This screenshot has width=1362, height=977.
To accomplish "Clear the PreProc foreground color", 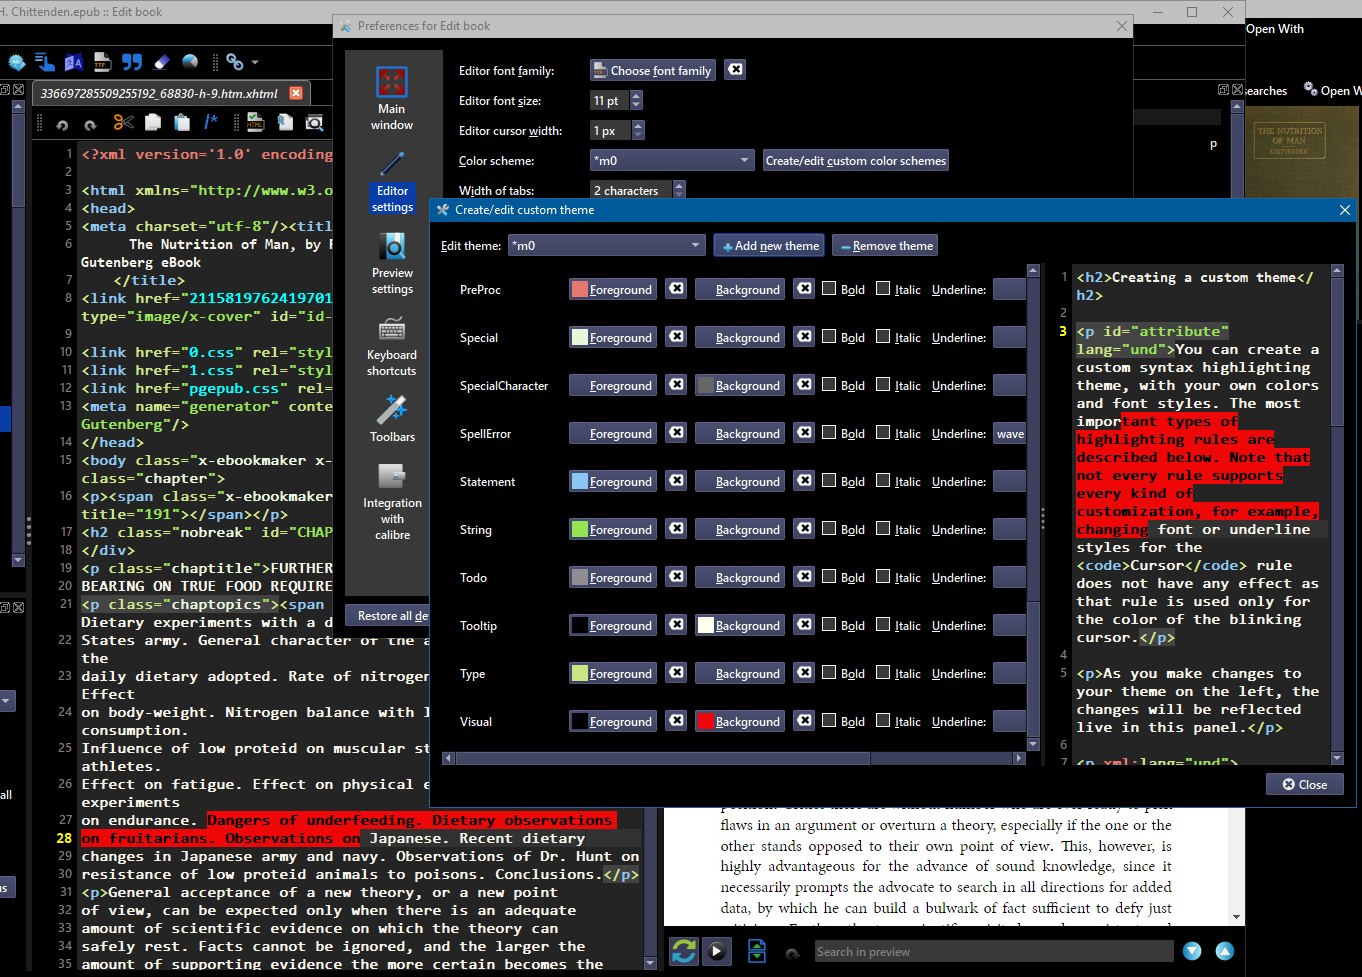I will pyautogui.click(x=677, y=288).
